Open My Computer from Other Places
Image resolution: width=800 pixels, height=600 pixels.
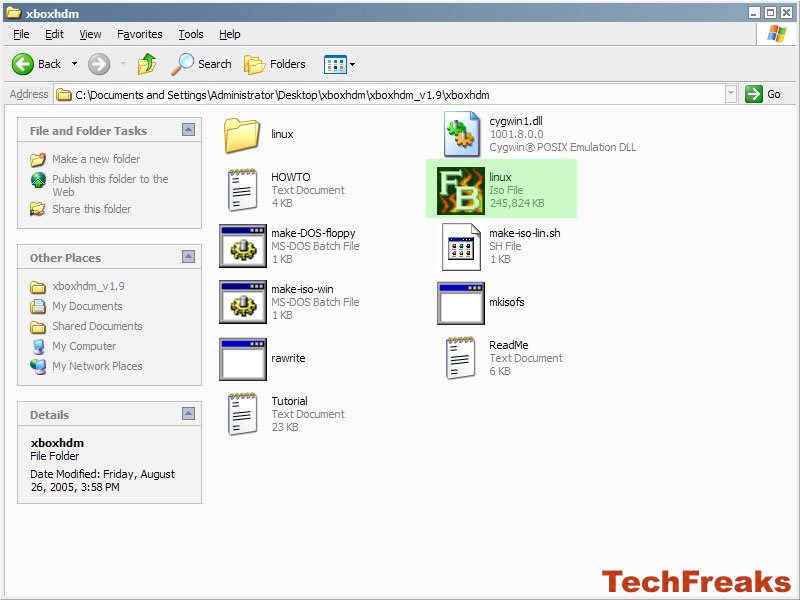84,346
